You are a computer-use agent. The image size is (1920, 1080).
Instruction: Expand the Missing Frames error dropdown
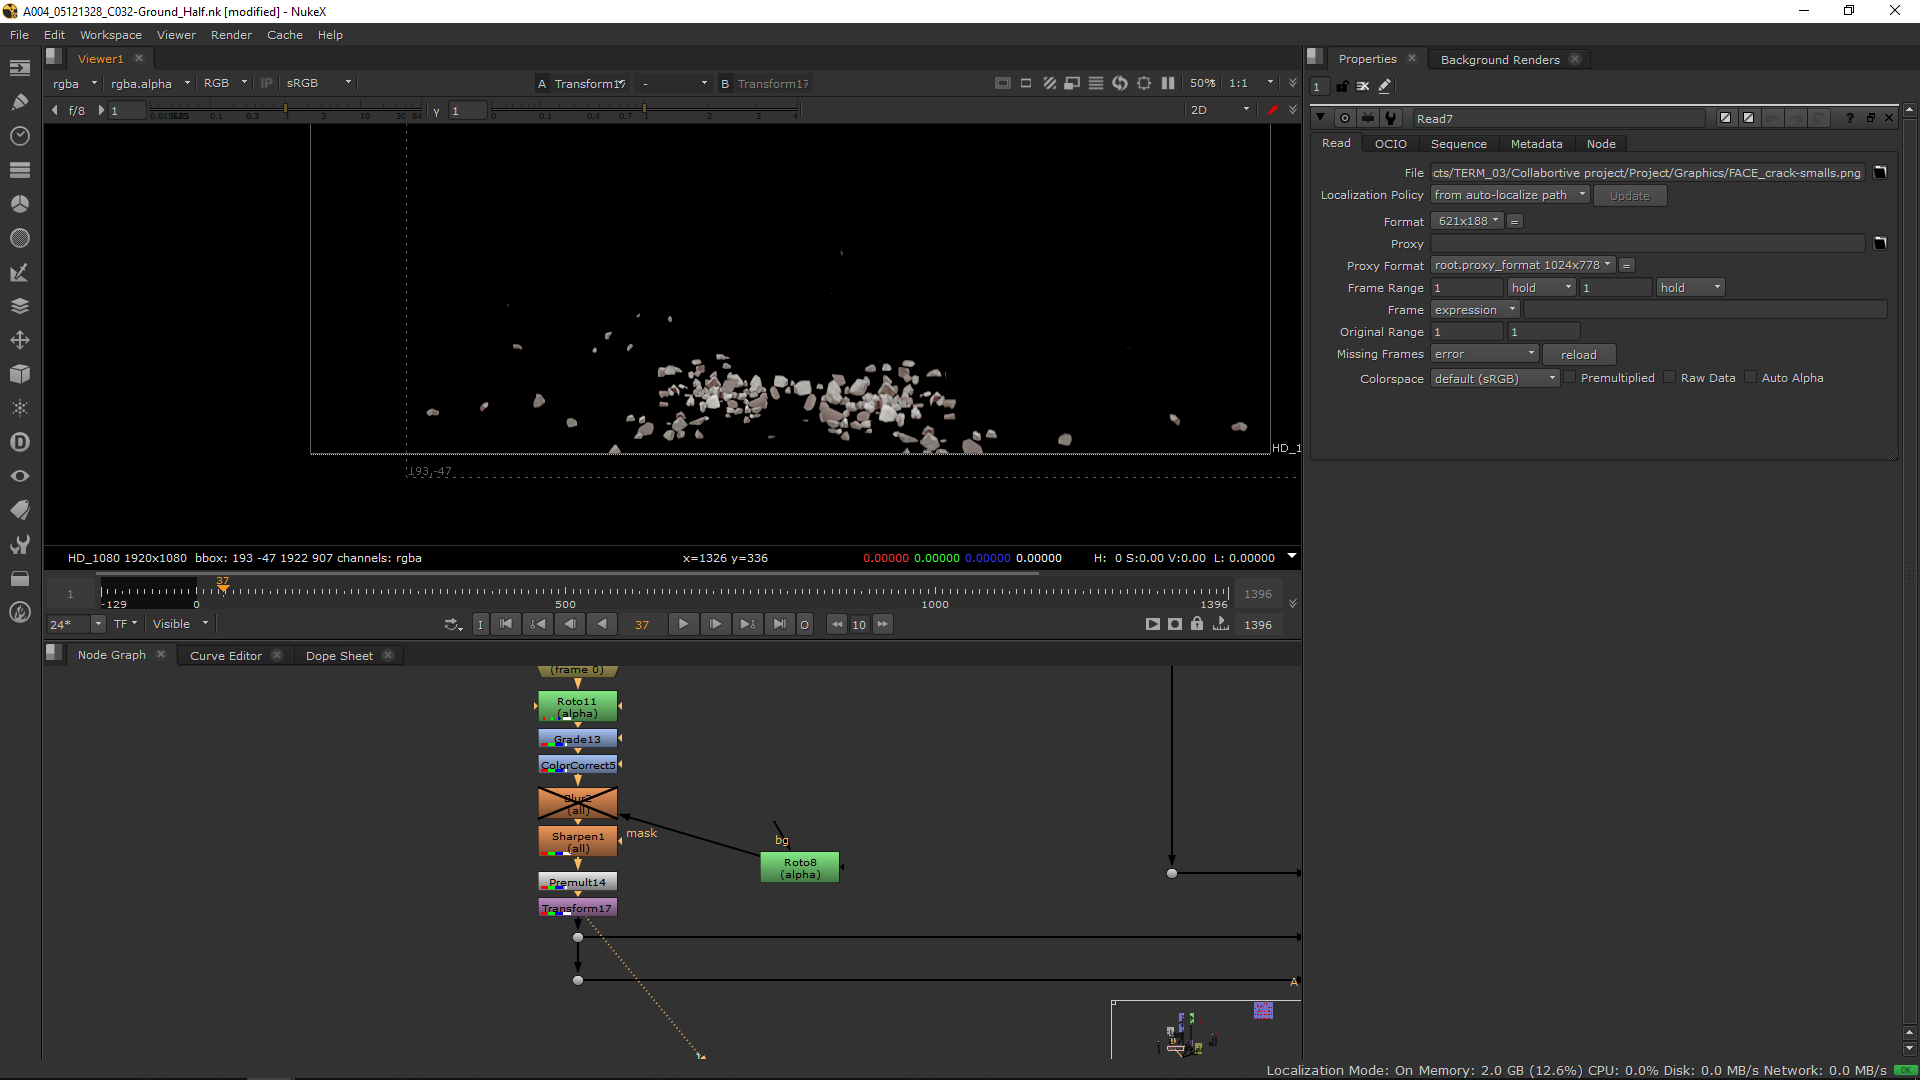[x=1484, y=354]
